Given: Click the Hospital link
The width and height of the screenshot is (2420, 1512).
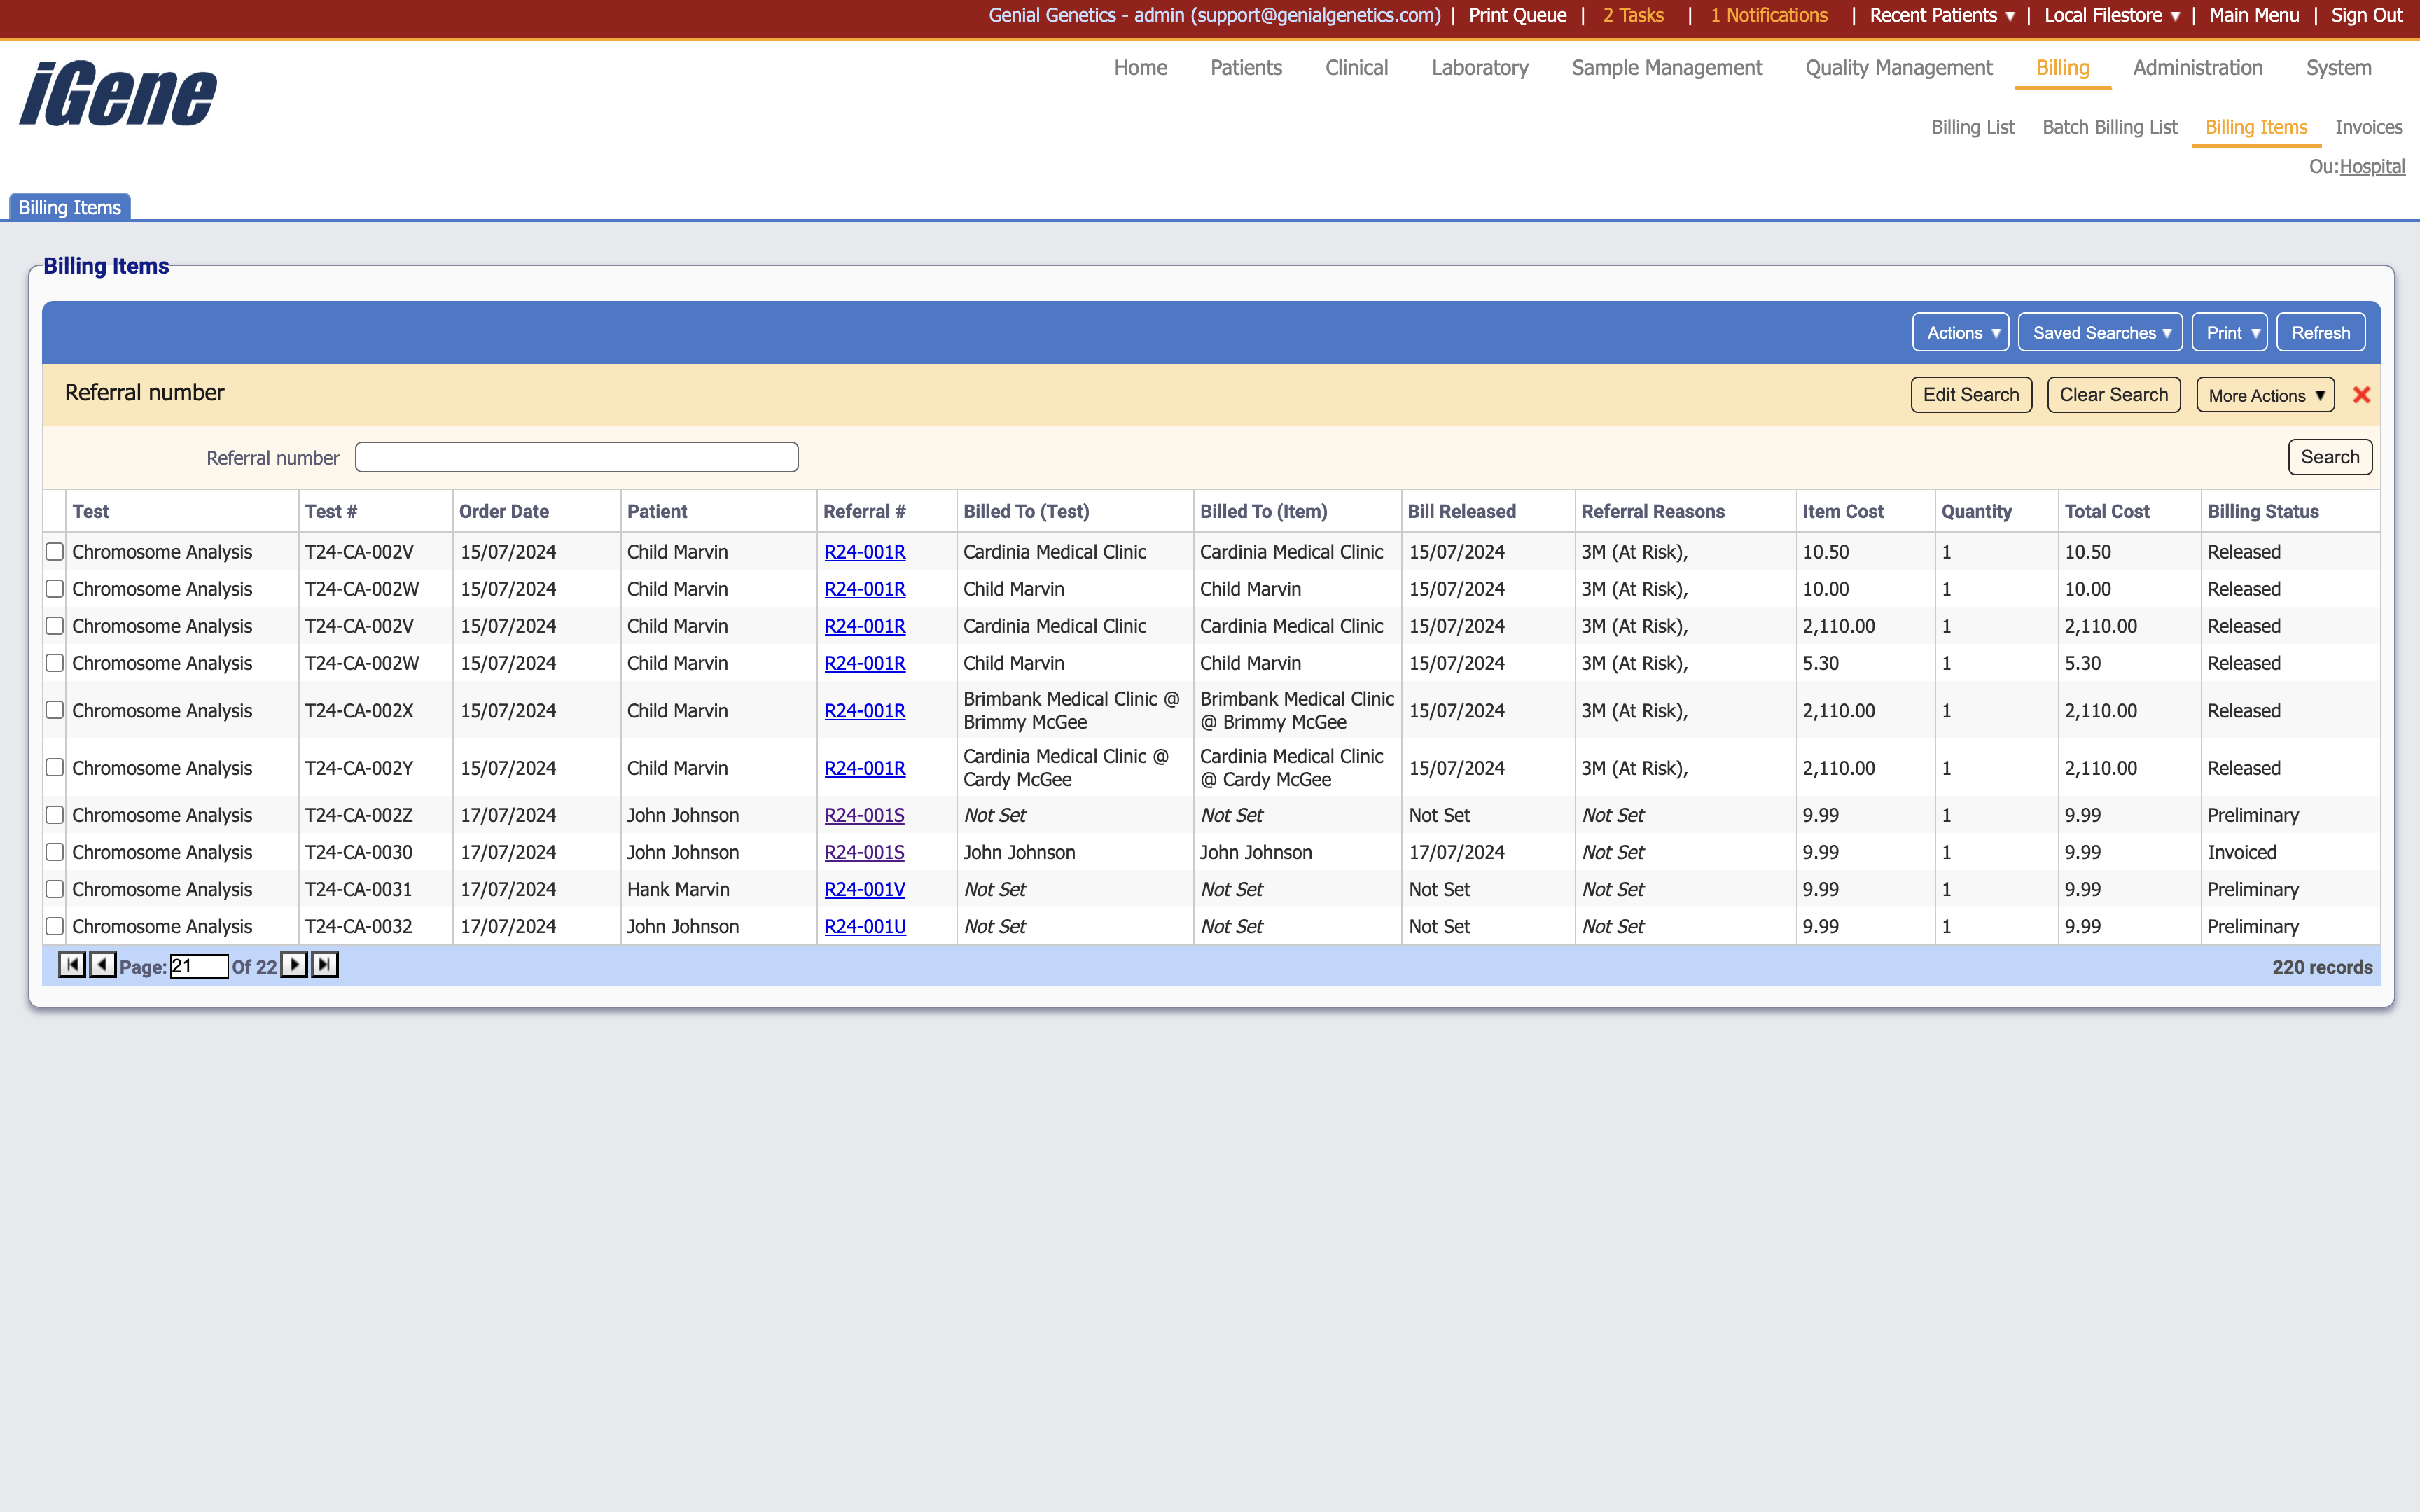Looking at the screenshot, I should tap(2374, 167).
